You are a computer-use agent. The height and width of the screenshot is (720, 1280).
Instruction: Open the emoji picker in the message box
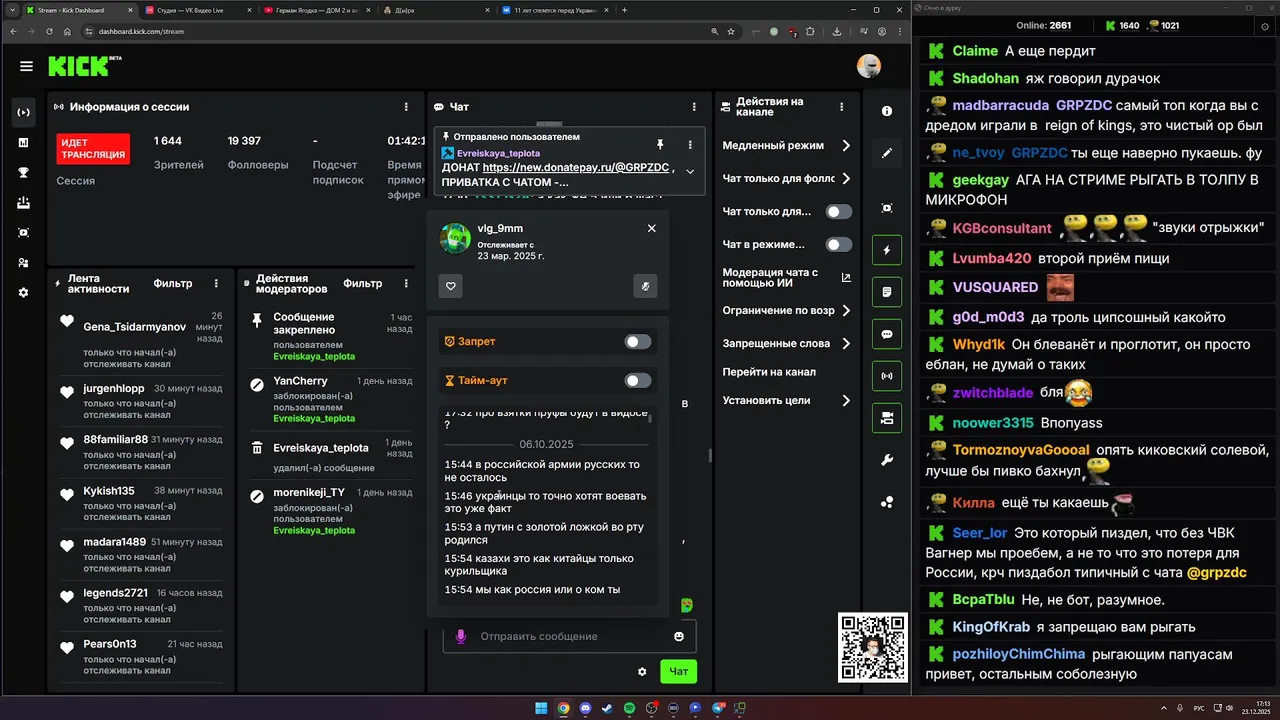coord(679,636)
